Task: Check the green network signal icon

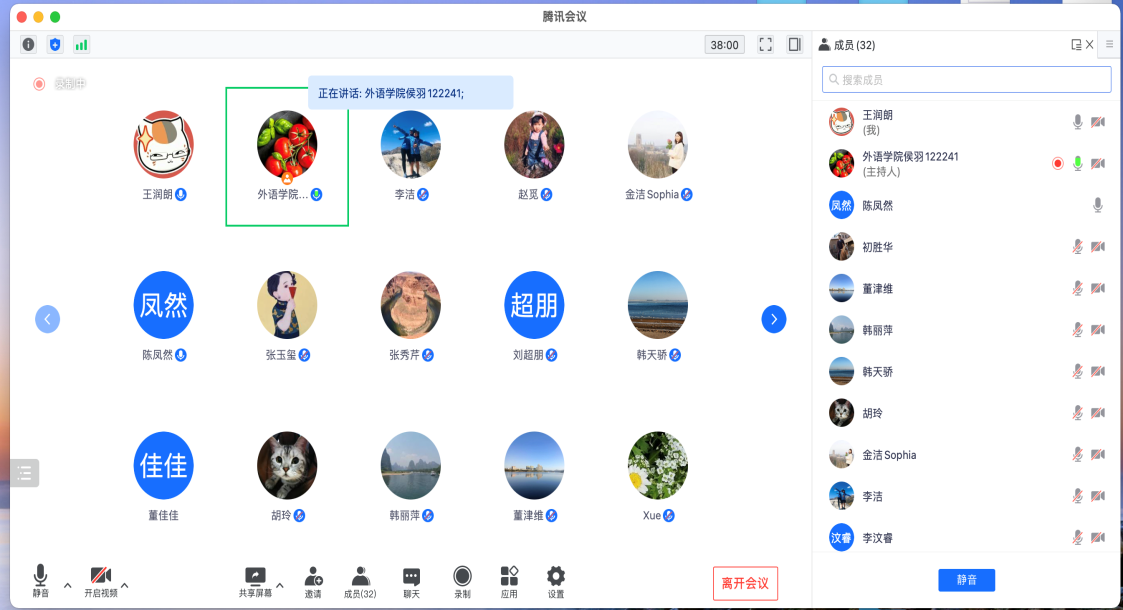Action: 81,45
